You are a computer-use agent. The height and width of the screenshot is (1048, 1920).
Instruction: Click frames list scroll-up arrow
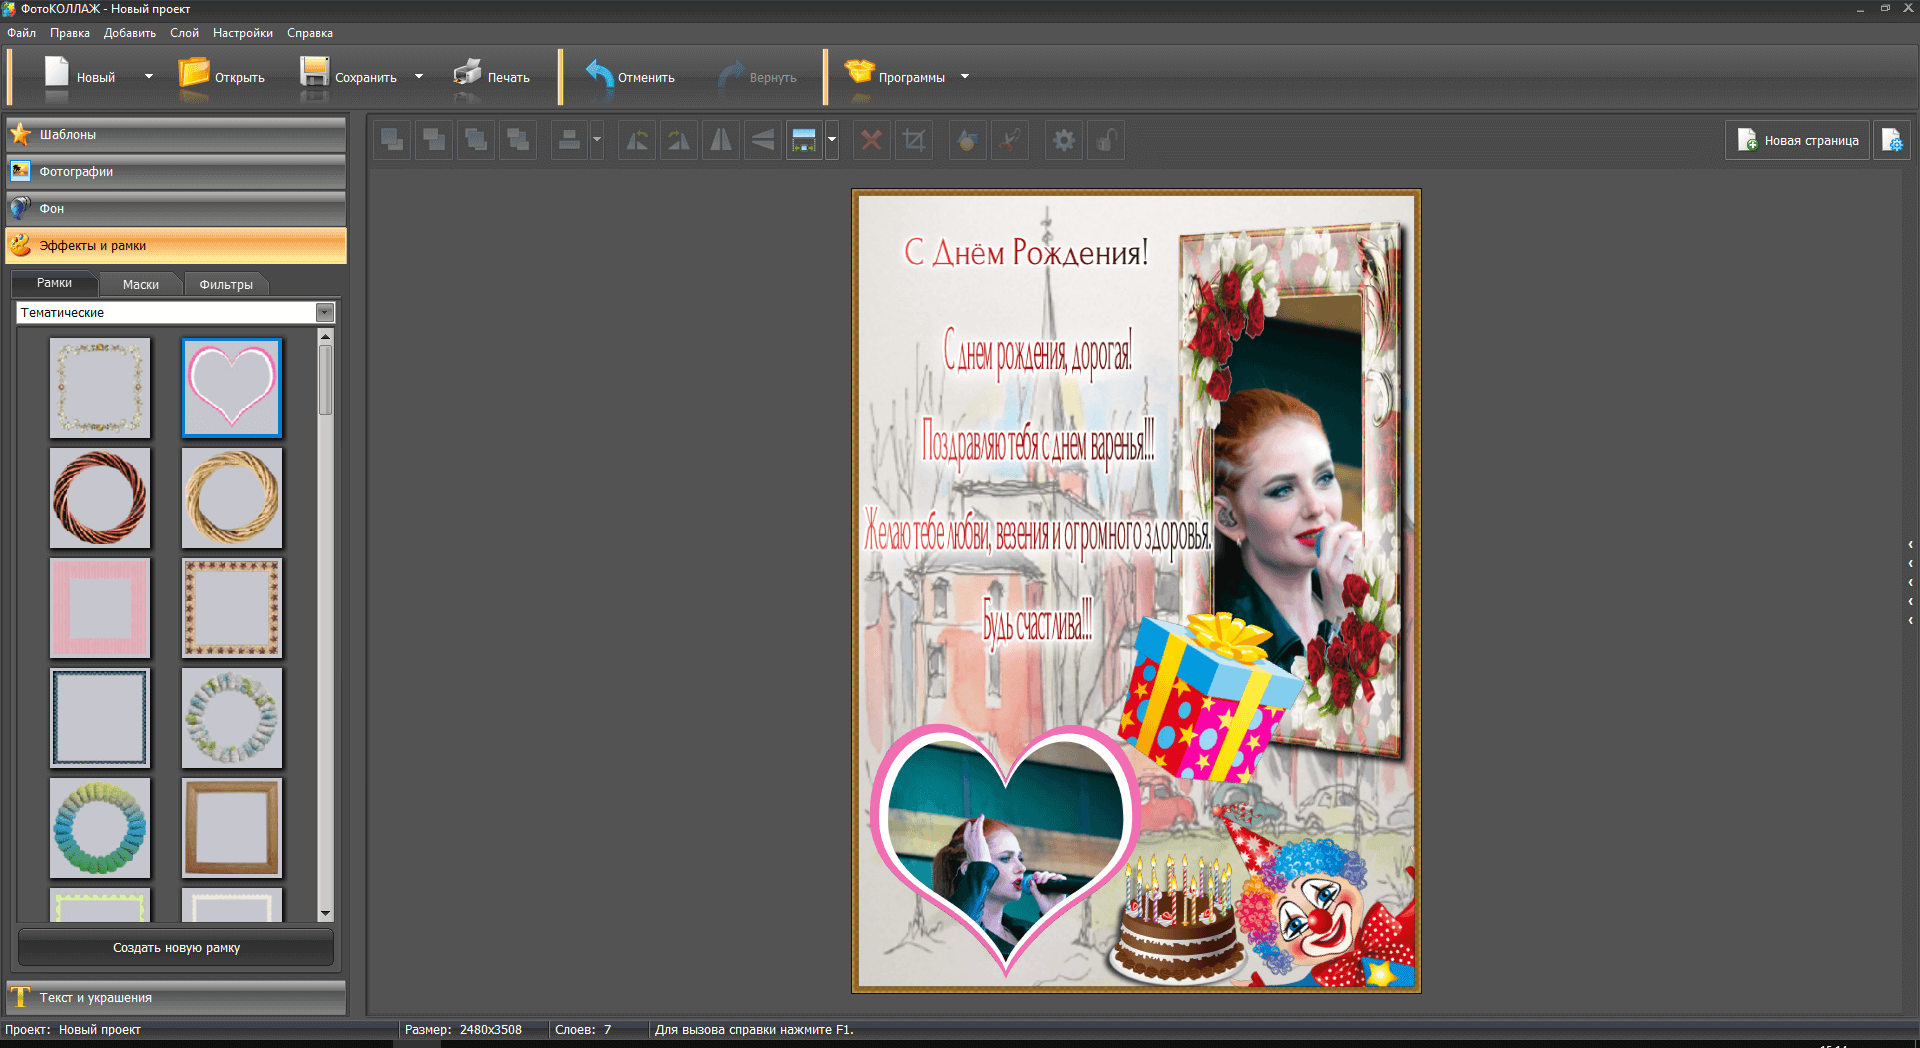click(325, 337)
